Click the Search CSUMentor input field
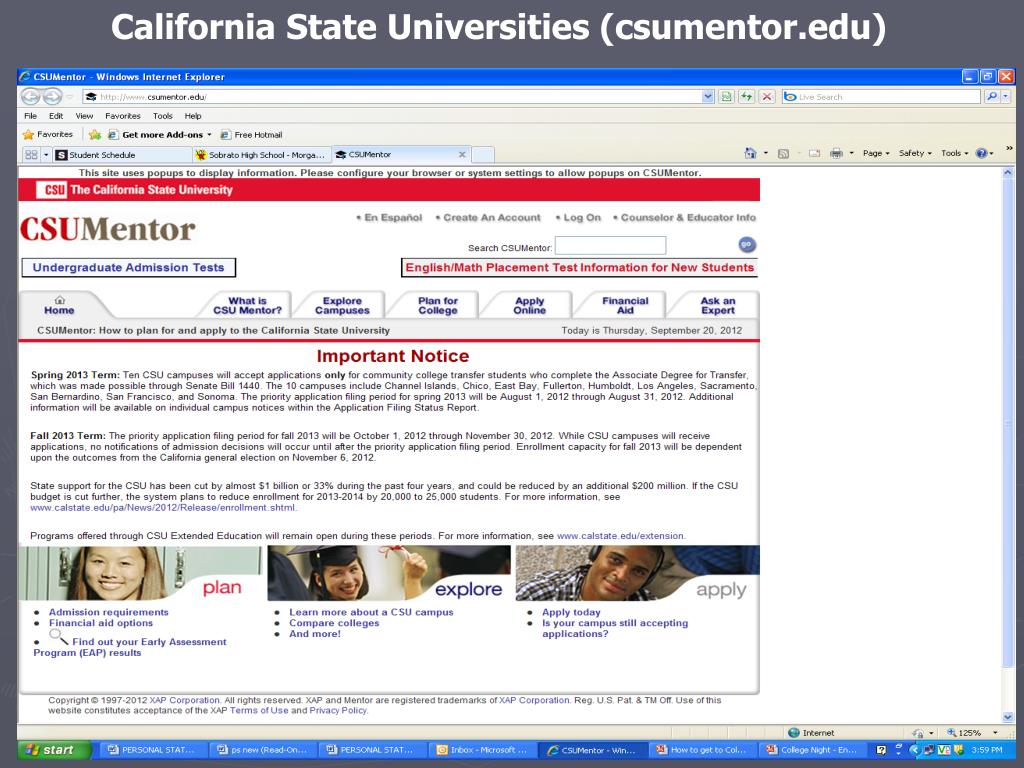Image resolution: width=1024 pixels, height=768 pixels. [x=610, y=246]
